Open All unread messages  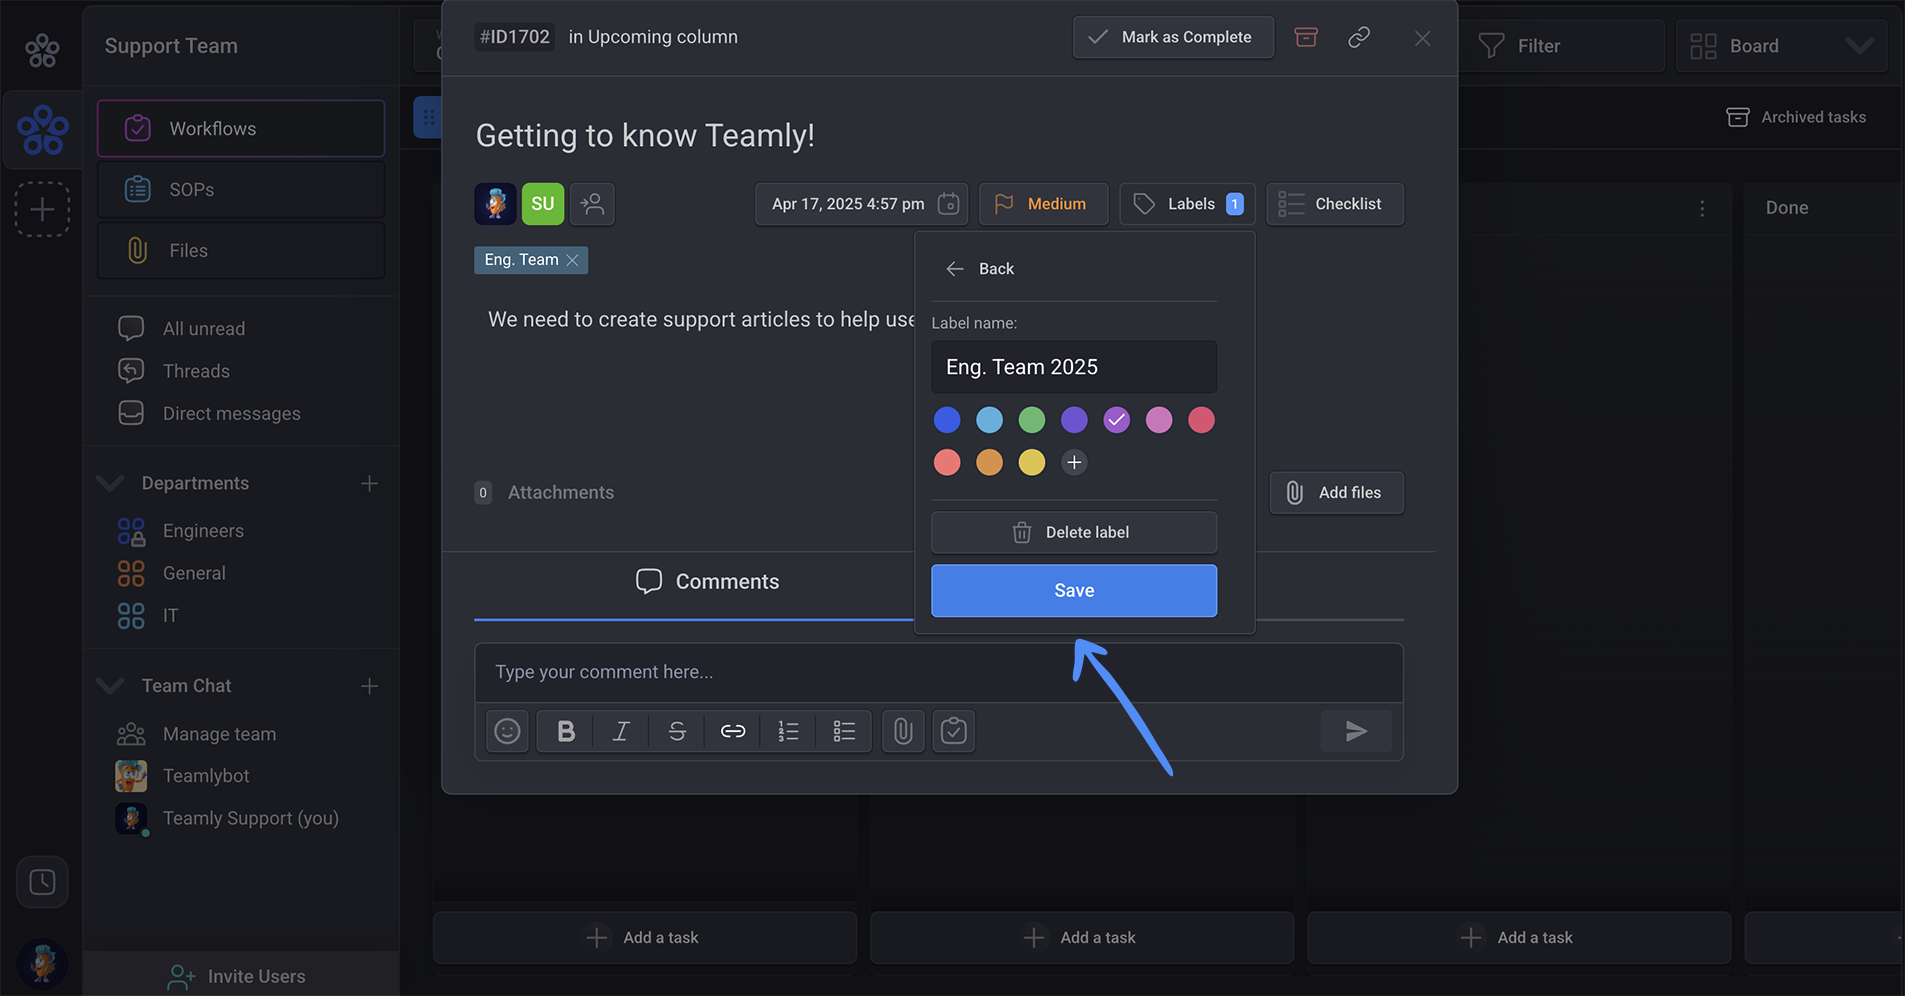coord(182,329)
